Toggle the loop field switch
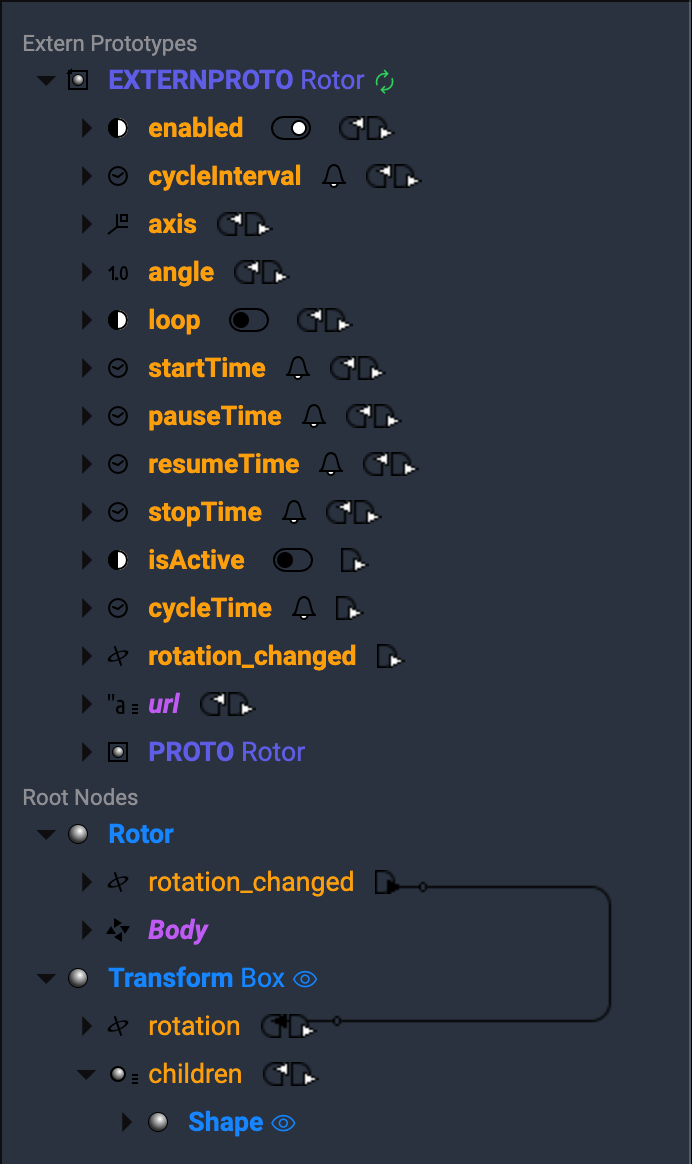Image resolution: width=692 pixels, height=1164 pixels. coord(249,321)
